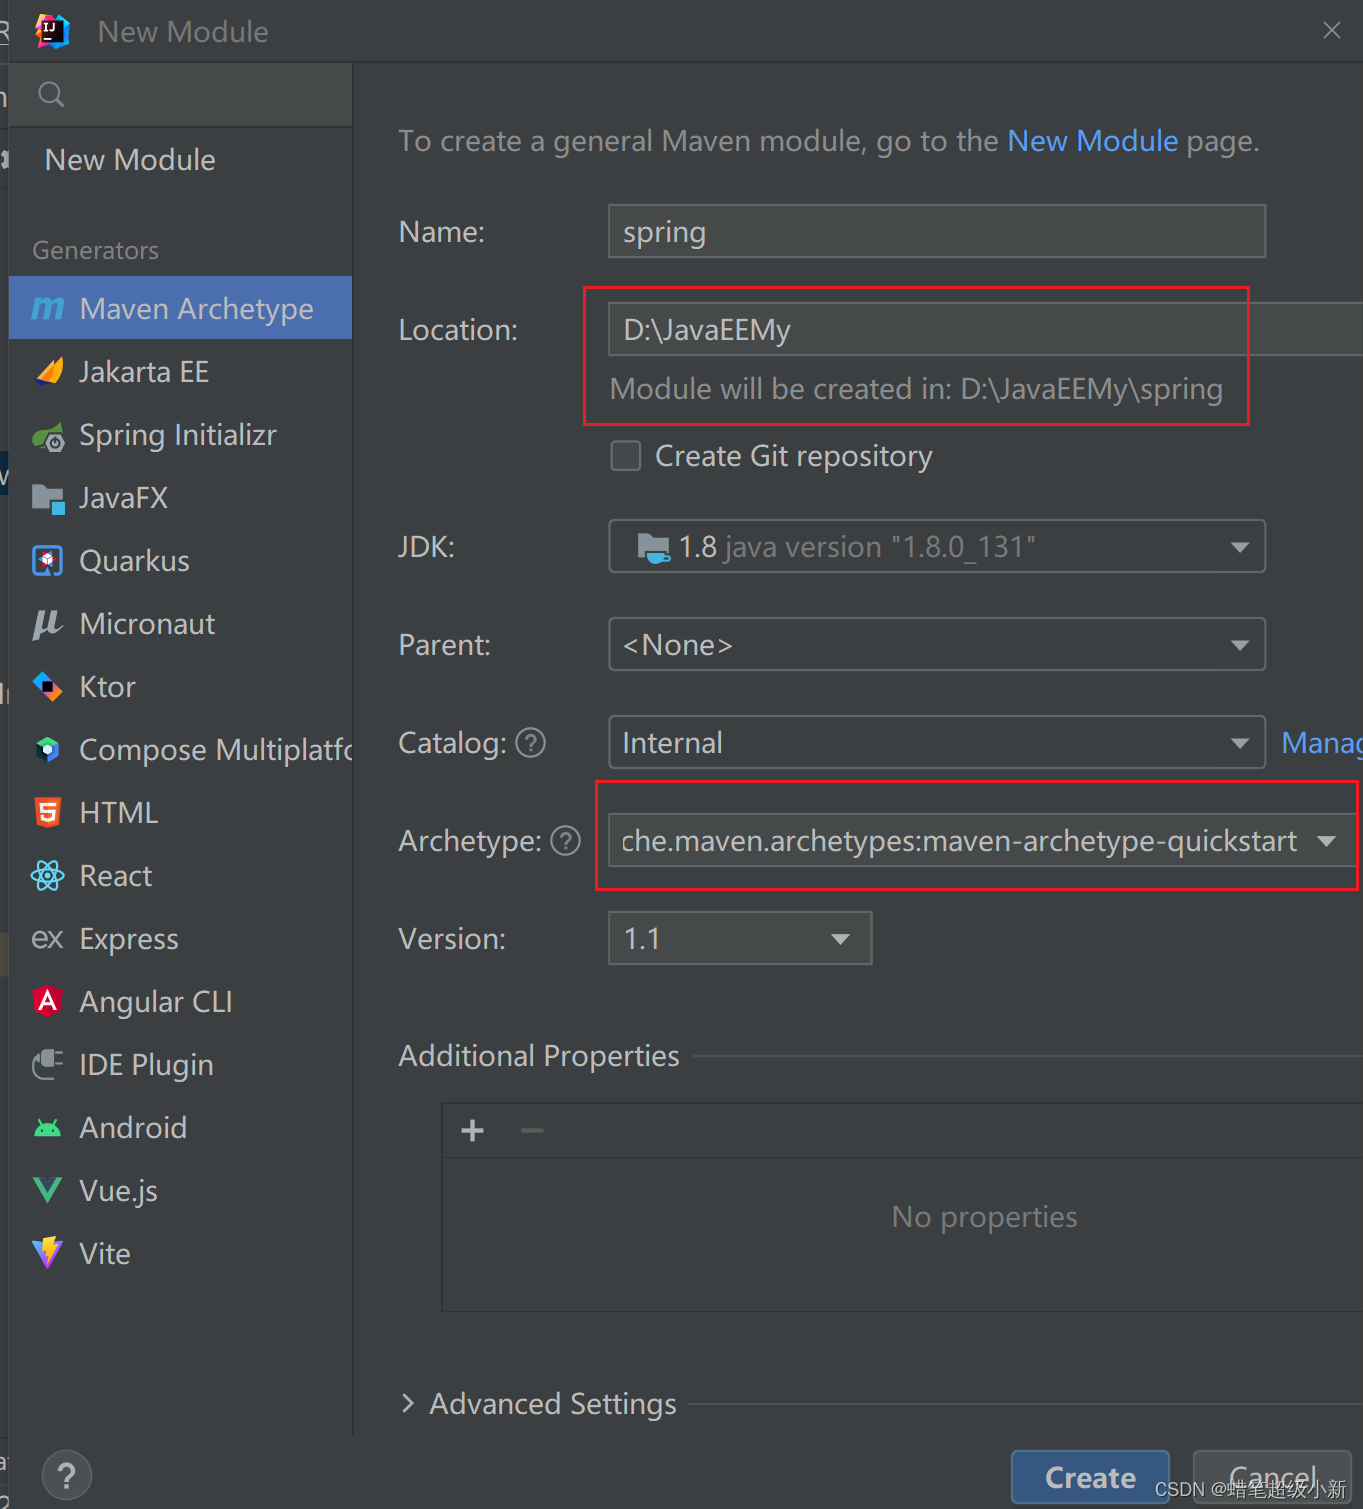
Task: Close the New Module dialog
Action: point(1332,31)
